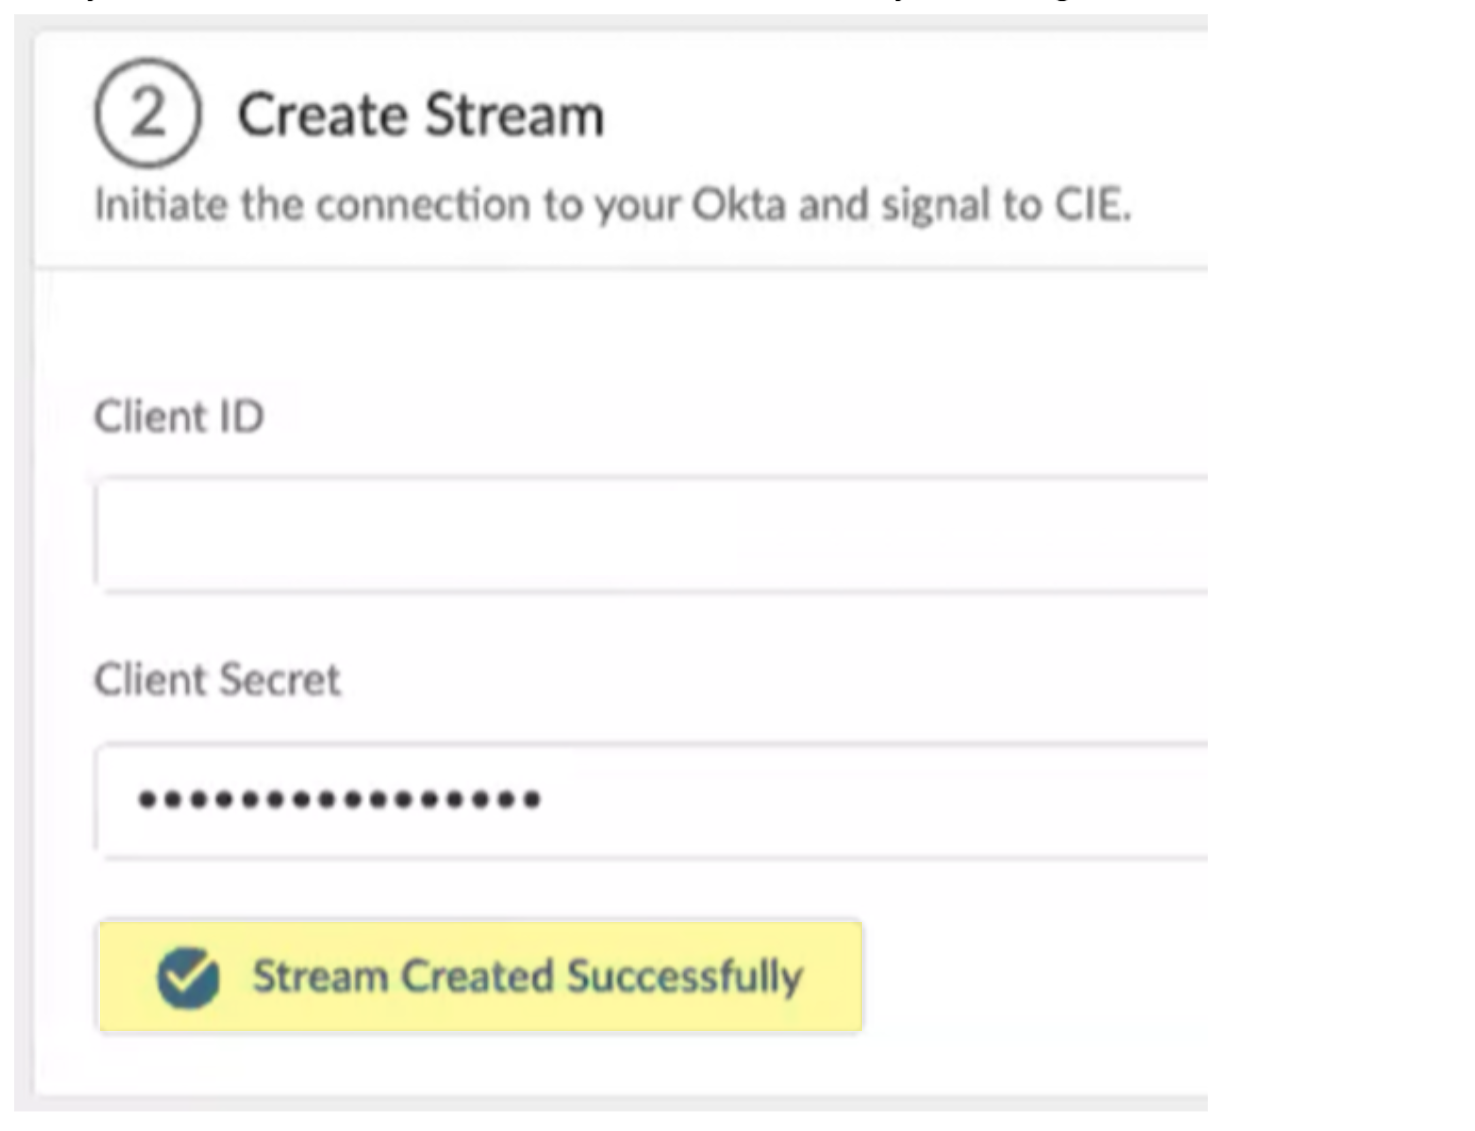
Task: Click the Initiate the connection description text
Action: pos(612,205)
